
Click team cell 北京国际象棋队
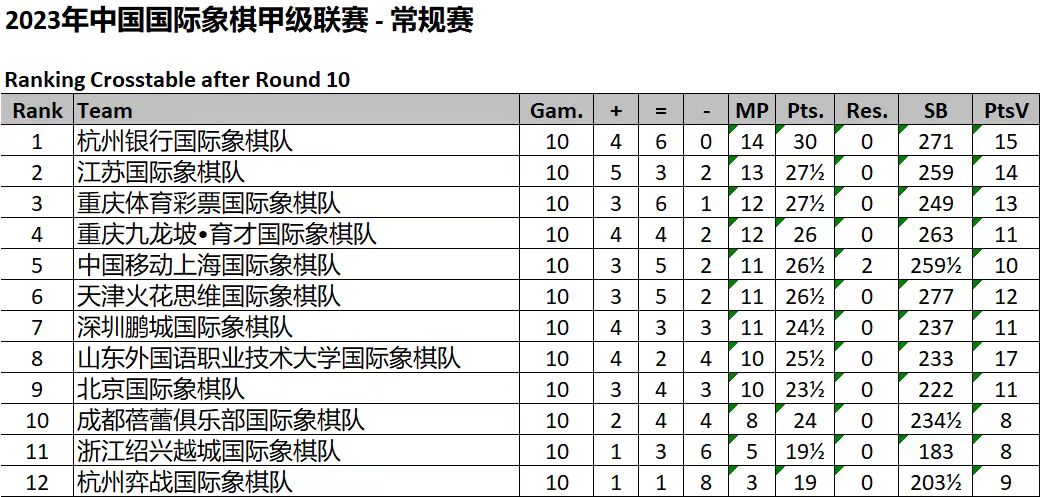pos(296,390)
